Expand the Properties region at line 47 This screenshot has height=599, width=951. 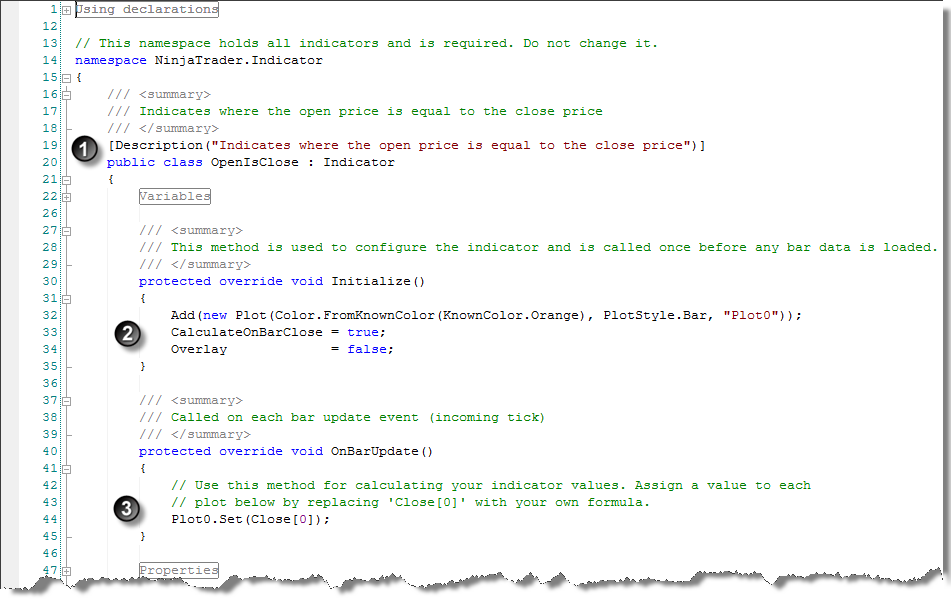tap(67, 571)
